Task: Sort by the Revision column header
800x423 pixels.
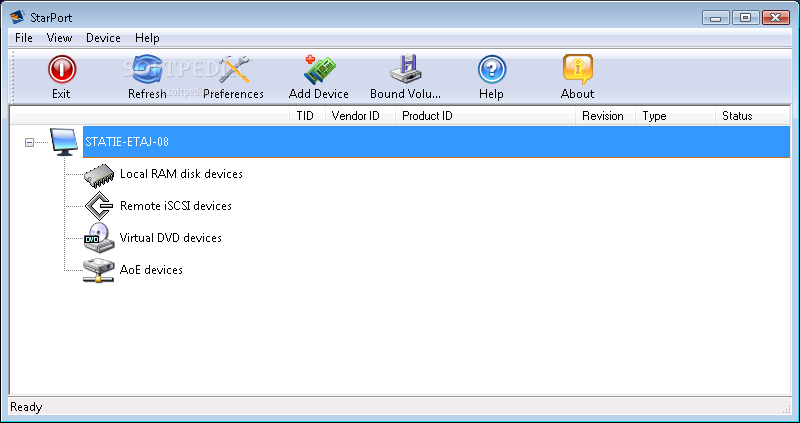Action: 605,116
